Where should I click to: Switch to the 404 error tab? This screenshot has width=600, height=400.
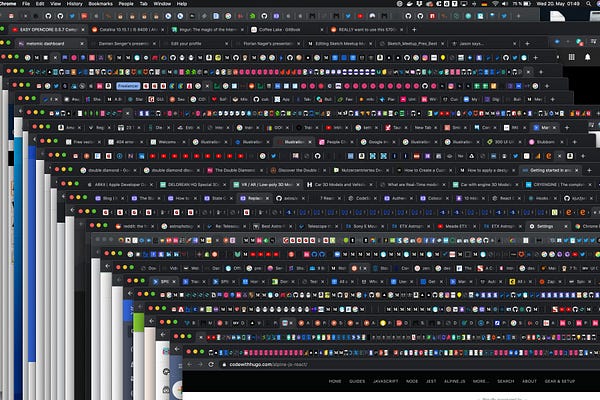[x=126, y=142]
